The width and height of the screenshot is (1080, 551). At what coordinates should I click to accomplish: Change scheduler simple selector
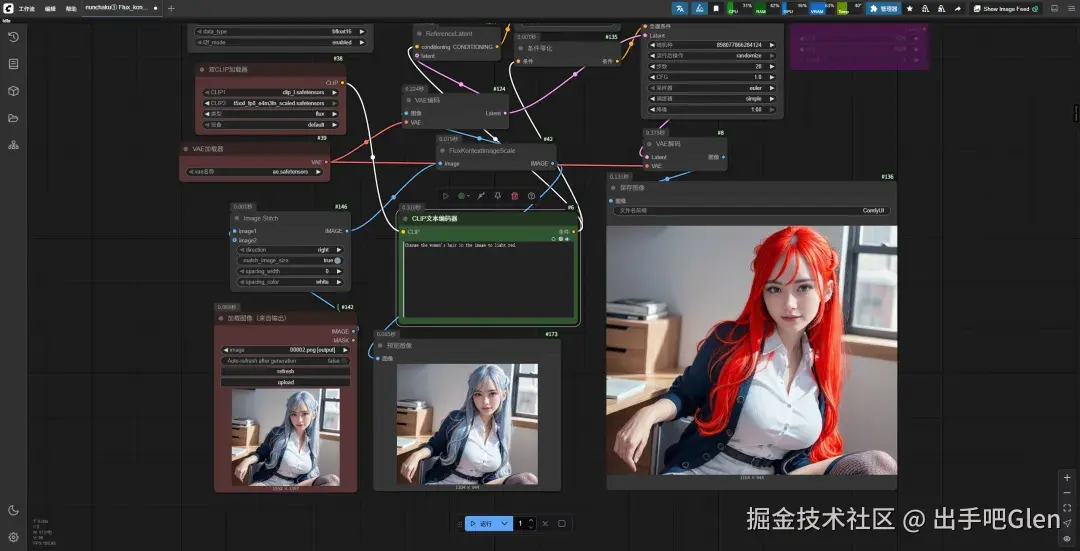(712, 98)
